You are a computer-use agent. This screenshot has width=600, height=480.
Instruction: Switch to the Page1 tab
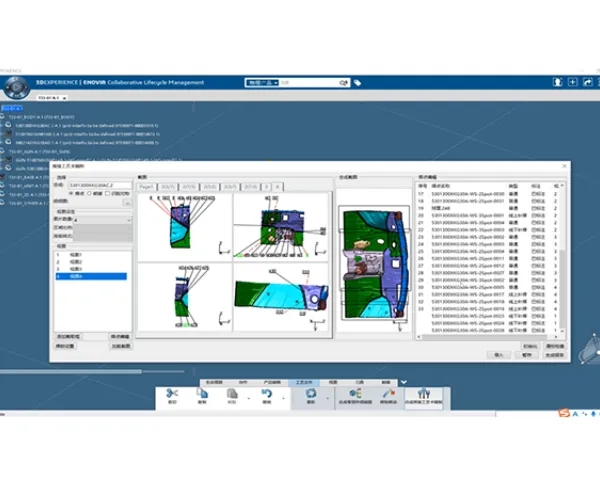click(146, 187)
